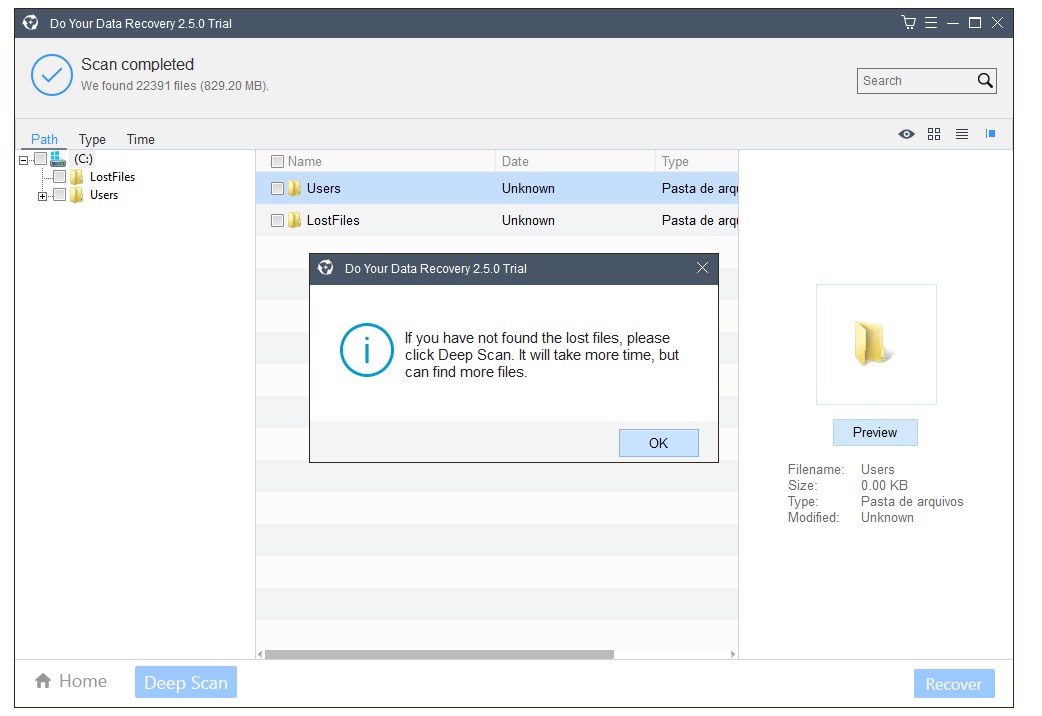Click OK in the dialog
This screenshot has width=1042, height=716.
click(x=659, y=443)
